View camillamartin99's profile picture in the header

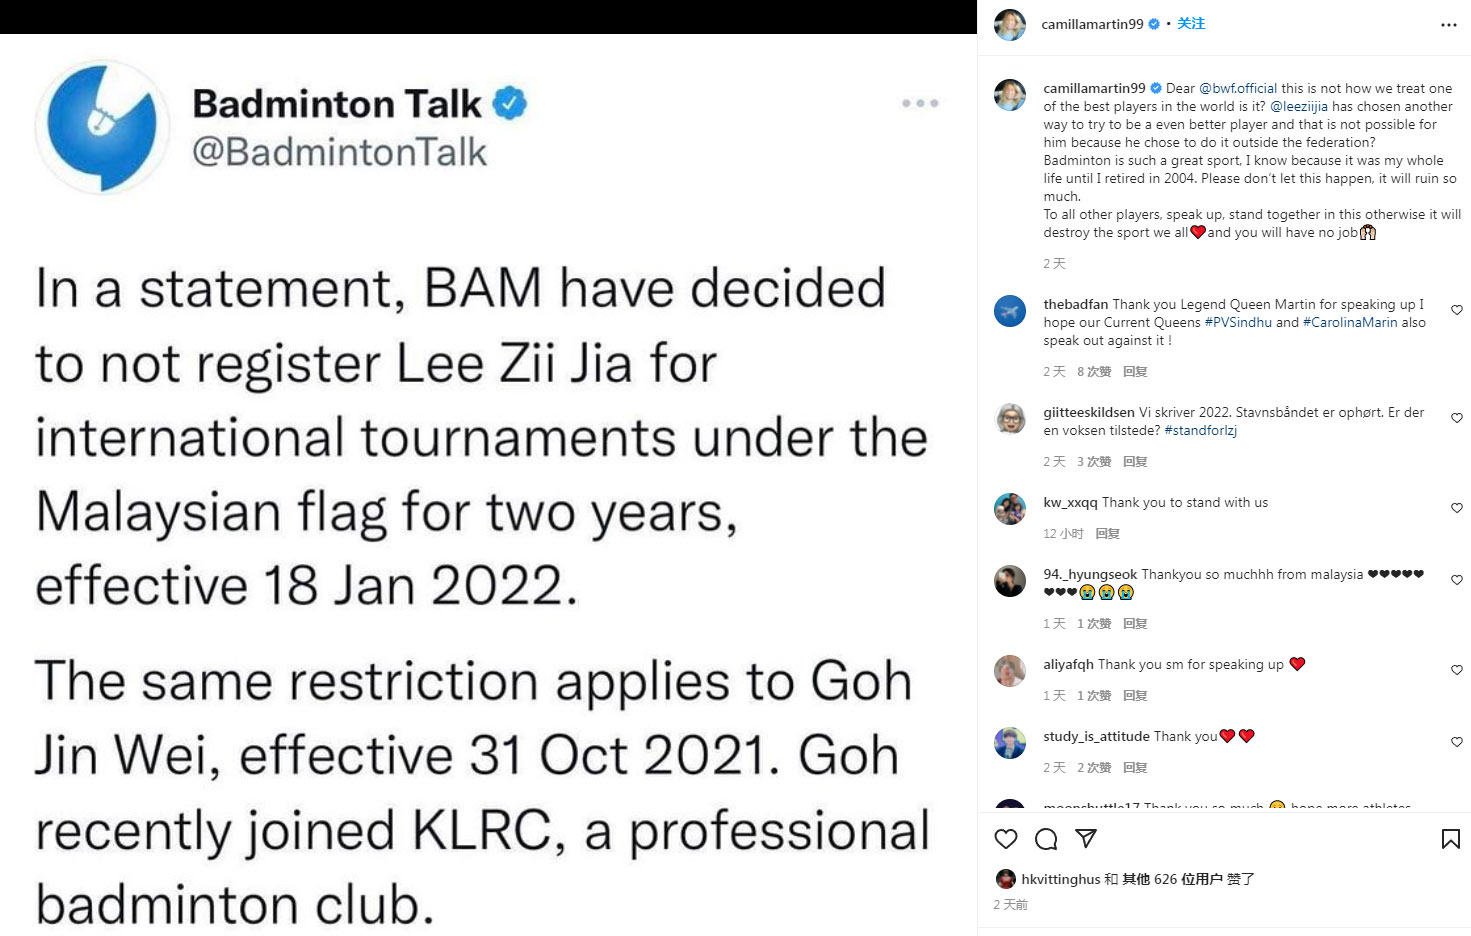[1010, 25]
